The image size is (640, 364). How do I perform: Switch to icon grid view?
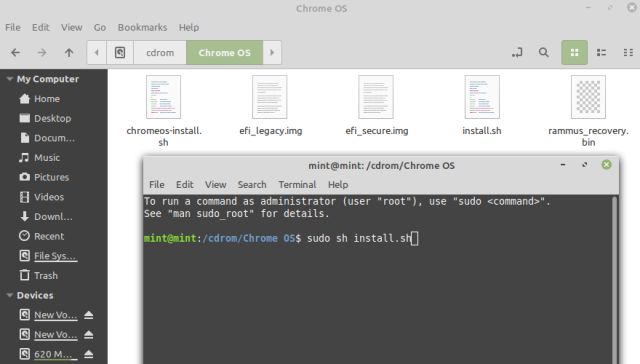pos(574,53)
